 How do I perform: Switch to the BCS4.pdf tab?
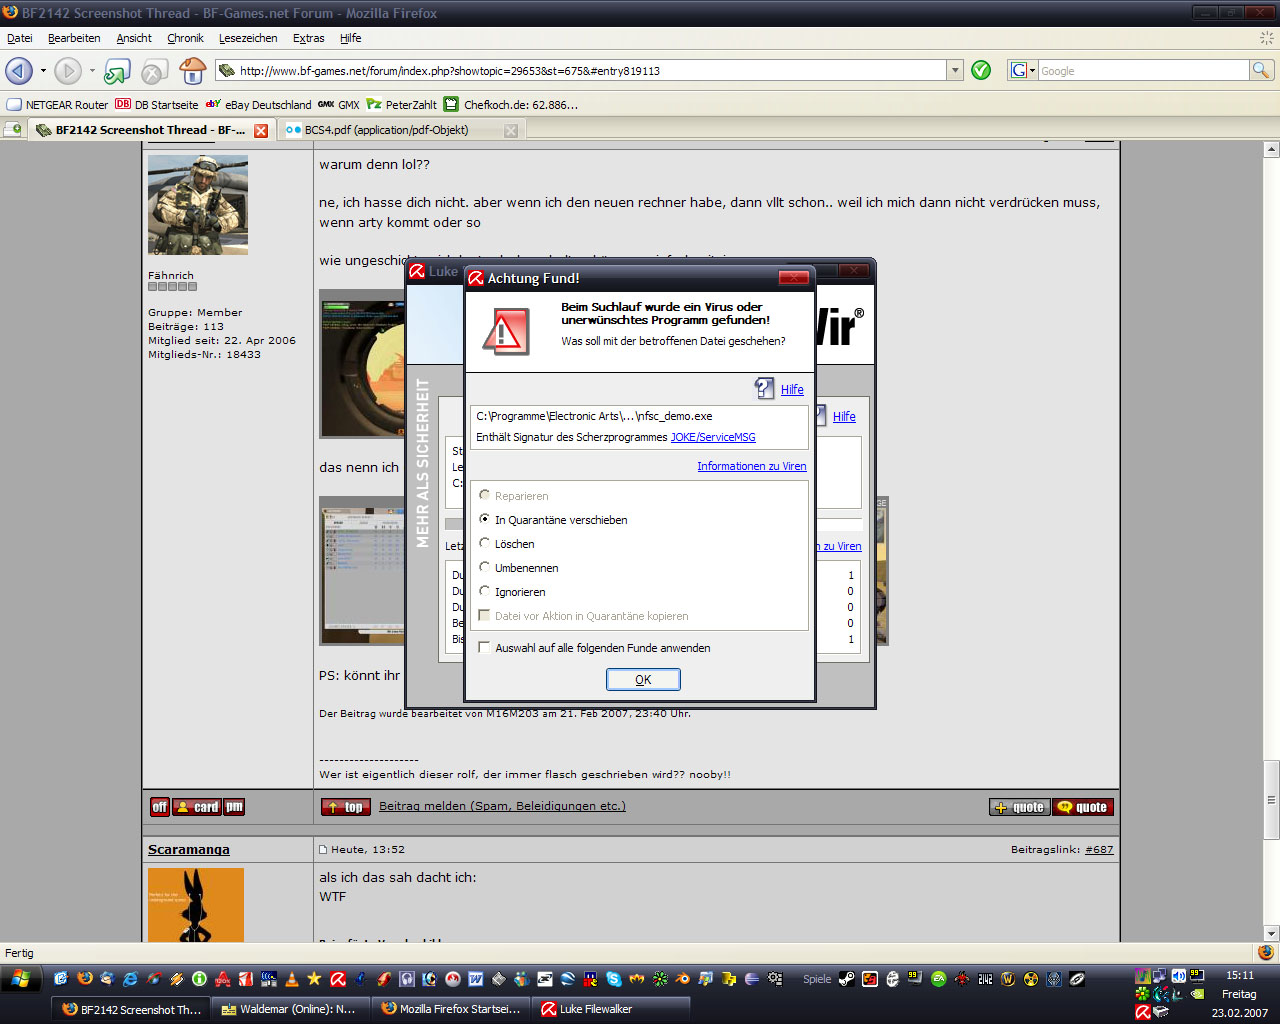400,130
